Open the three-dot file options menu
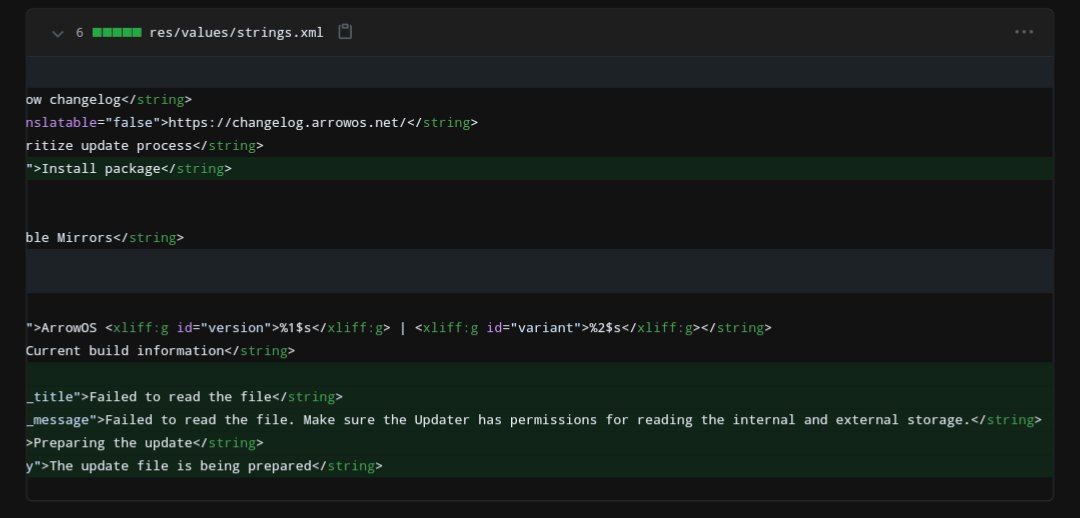The image size is (1080, 518). point(1024,32)
